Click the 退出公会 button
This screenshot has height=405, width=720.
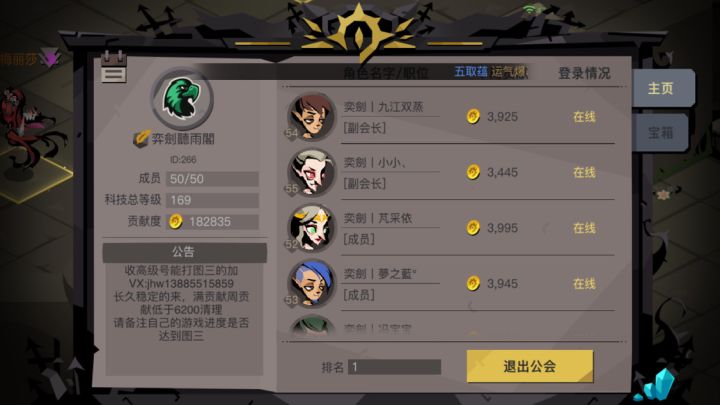click(x=530, y=366)
